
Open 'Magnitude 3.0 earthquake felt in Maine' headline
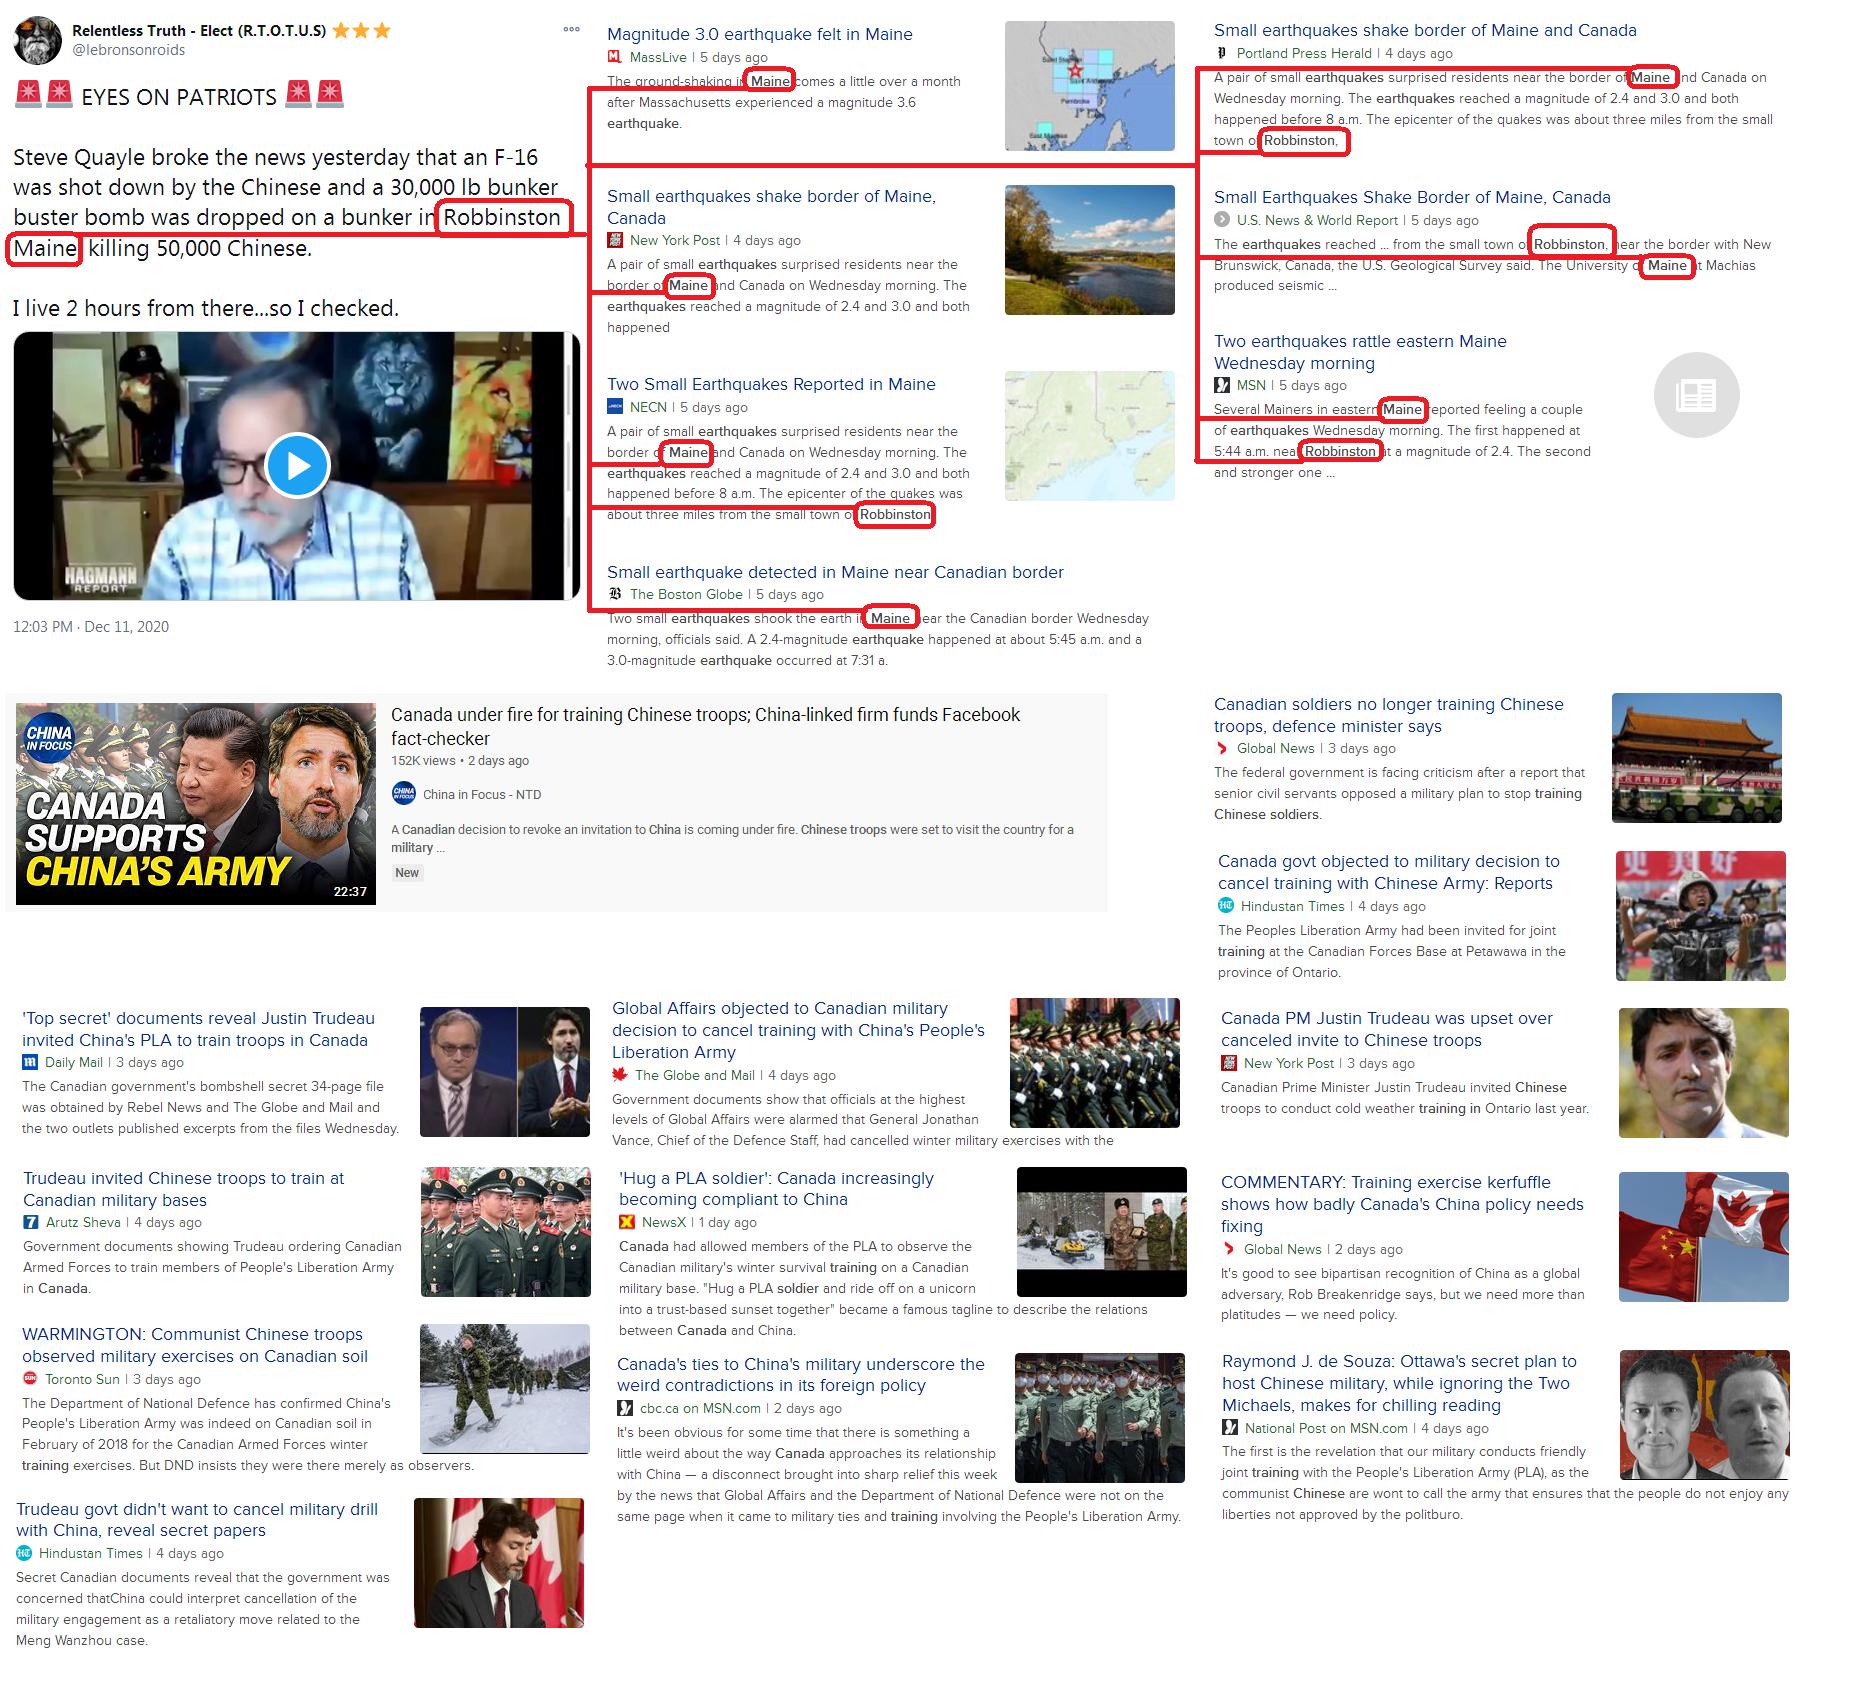(760, 34)
